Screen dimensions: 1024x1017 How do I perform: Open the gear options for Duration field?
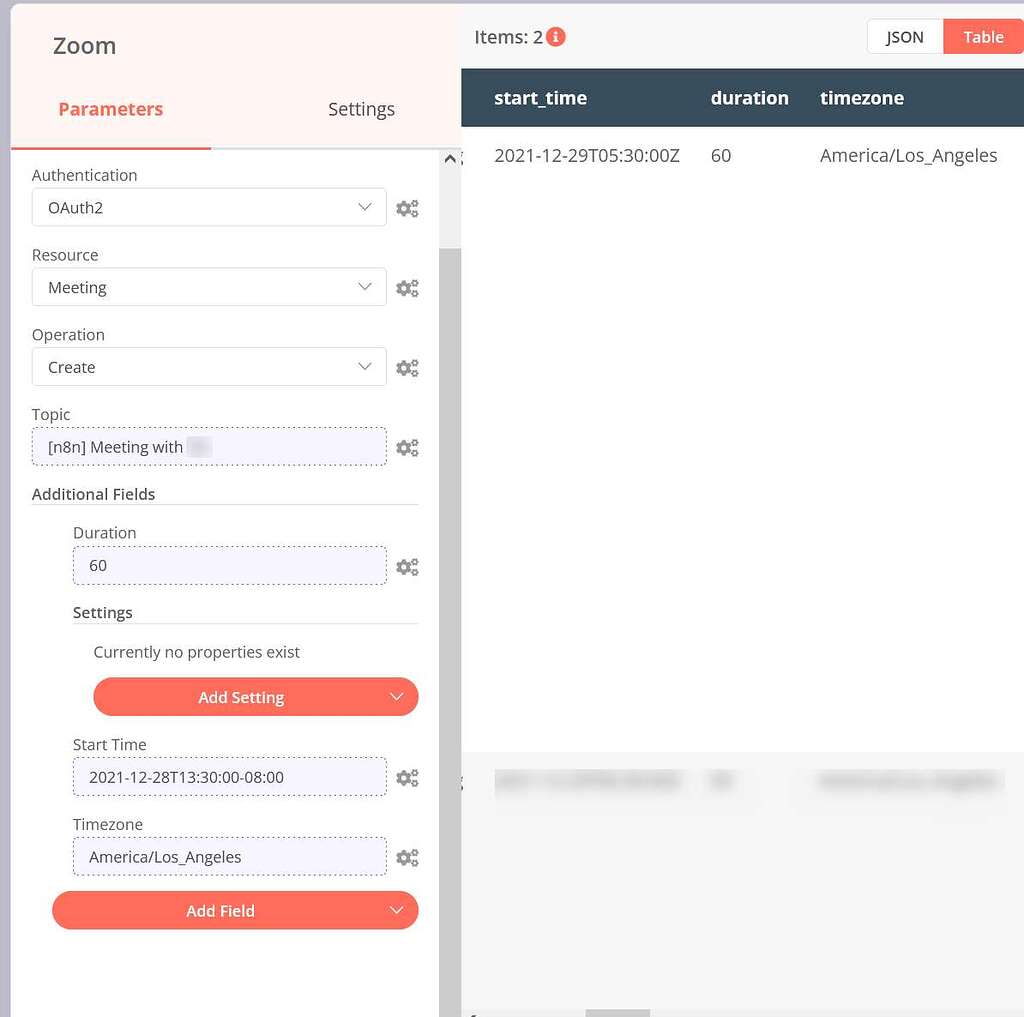pos(408,566)
